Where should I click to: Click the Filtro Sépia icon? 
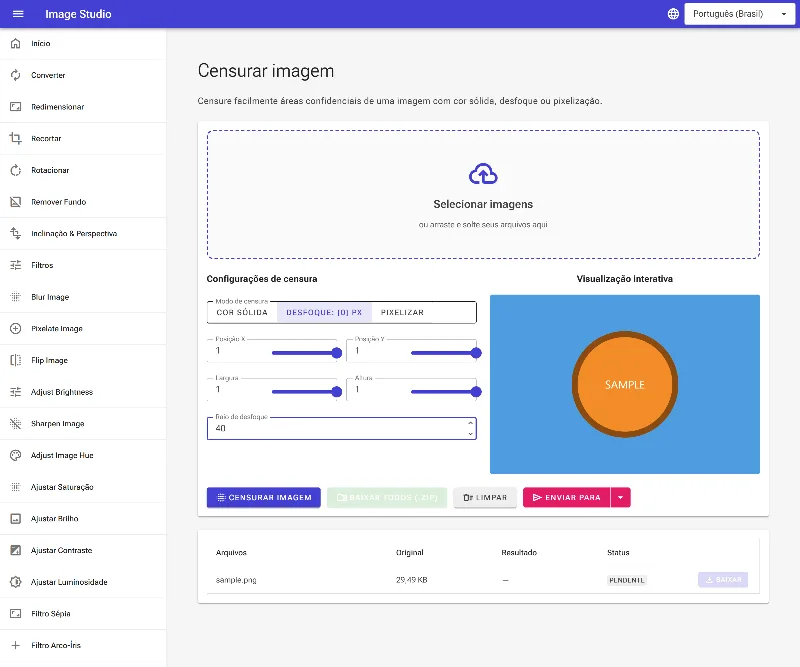click(x=16, y=613)
